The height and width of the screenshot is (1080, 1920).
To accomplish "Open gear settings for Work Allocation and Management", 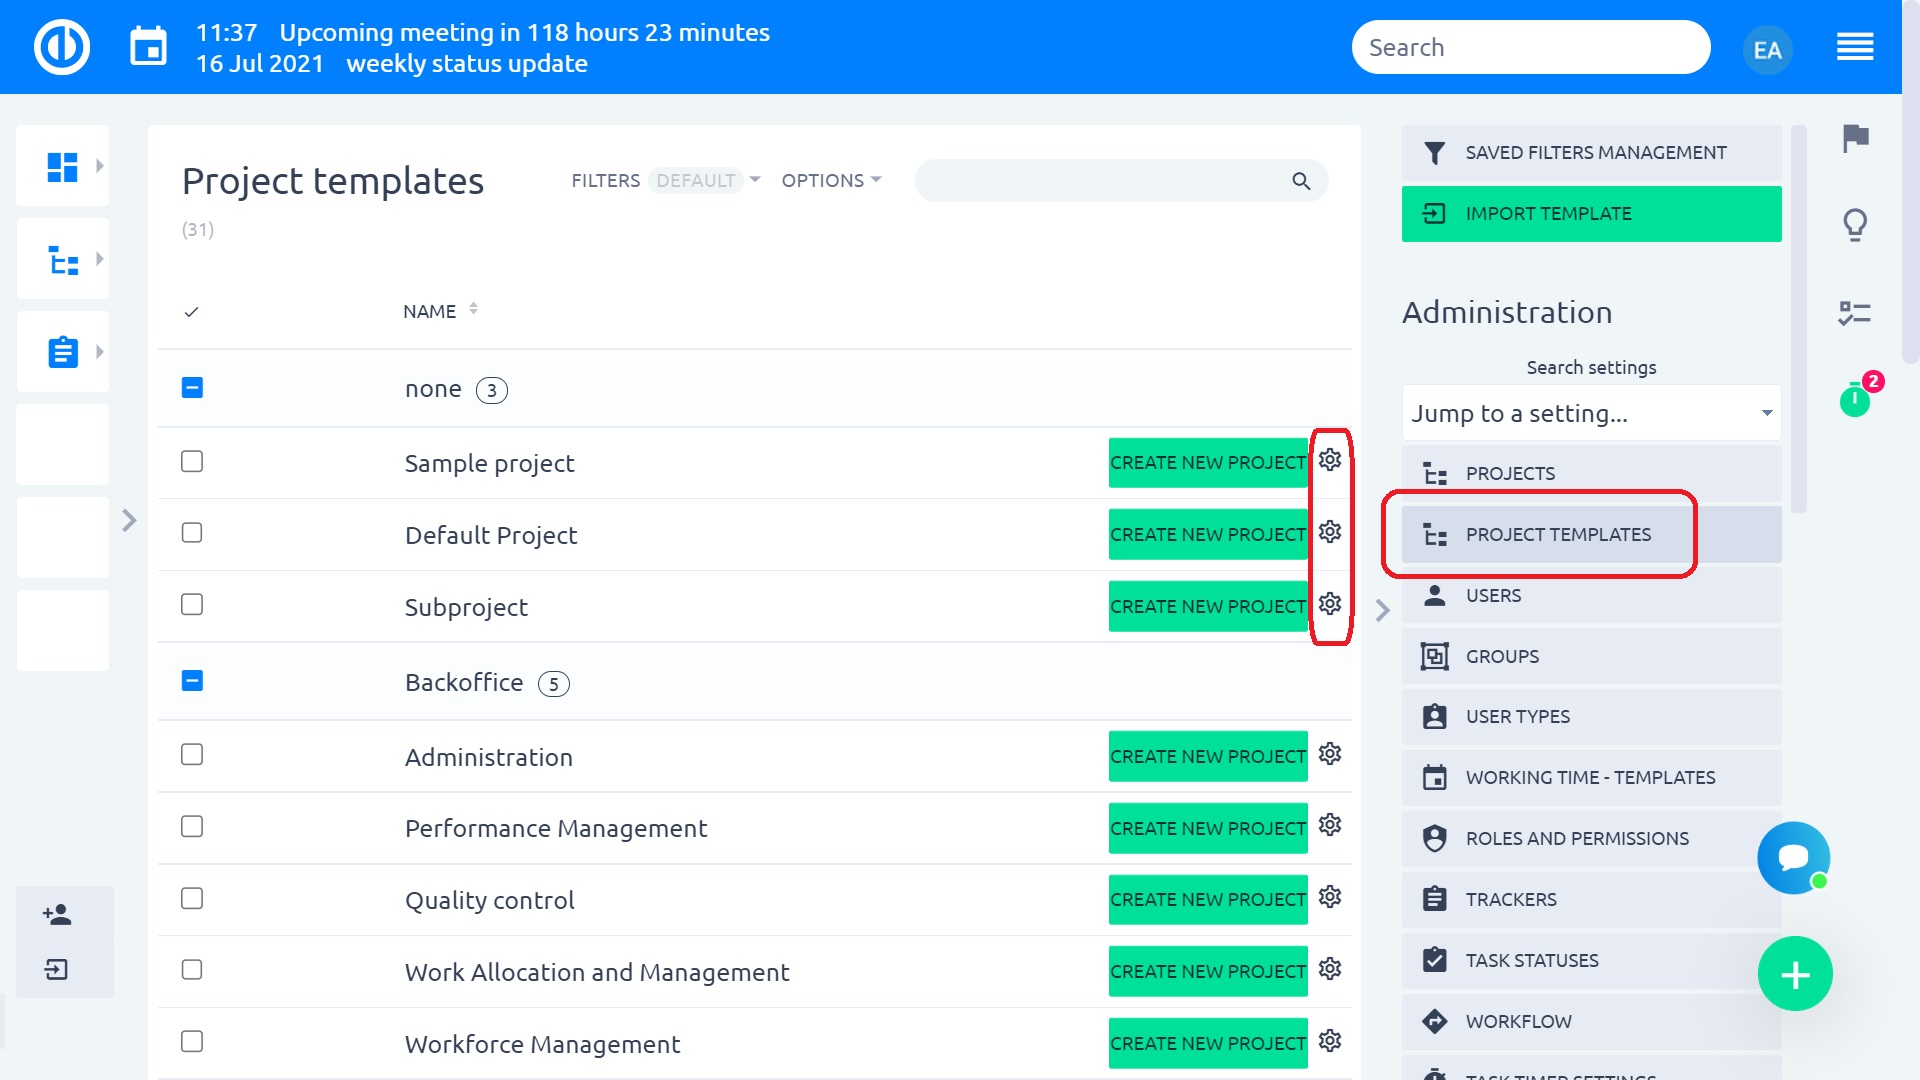I will pos(1330,969).
